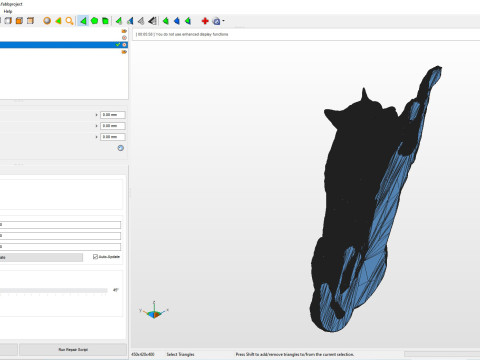Activate the green pentagon surface selection tool

point(94,21)
